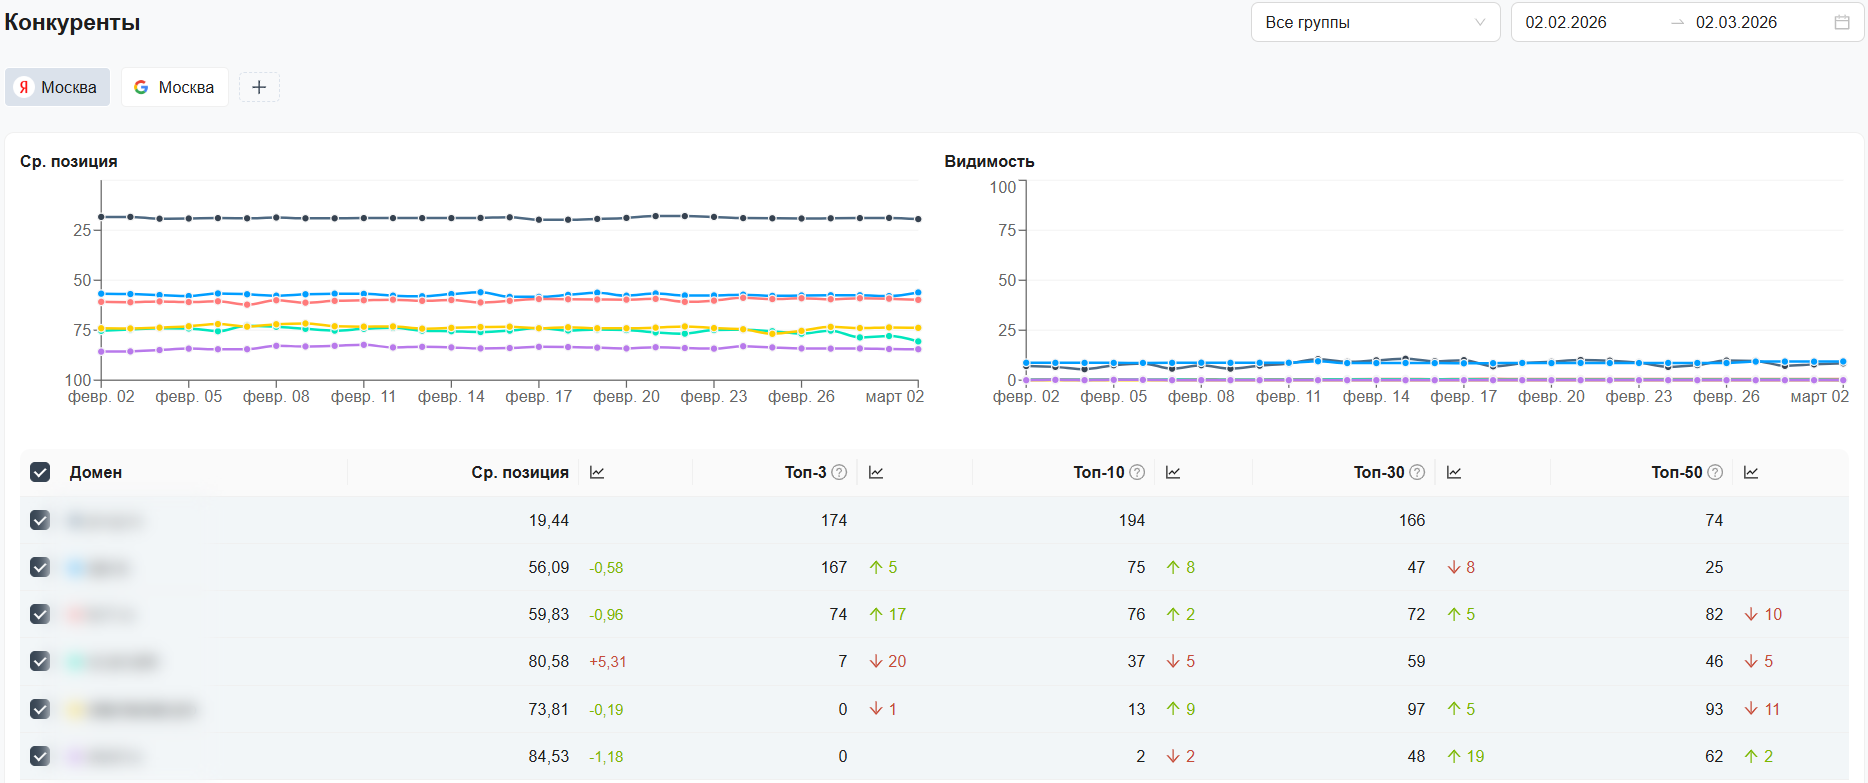Switch to the Yandex Москва tab
Image resolution: width=1868 pixels, height=783 pixels.
[x=57, y=88]
